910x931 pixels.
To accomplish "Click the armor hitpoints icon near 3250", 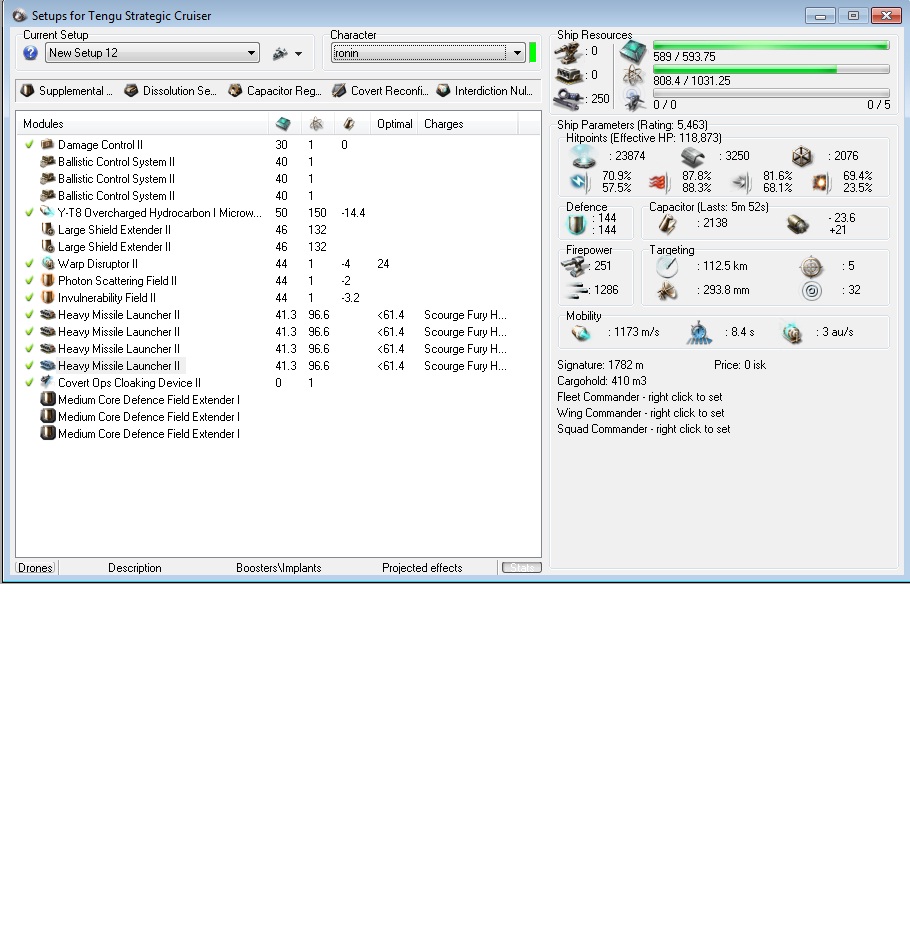I will 692,156.
